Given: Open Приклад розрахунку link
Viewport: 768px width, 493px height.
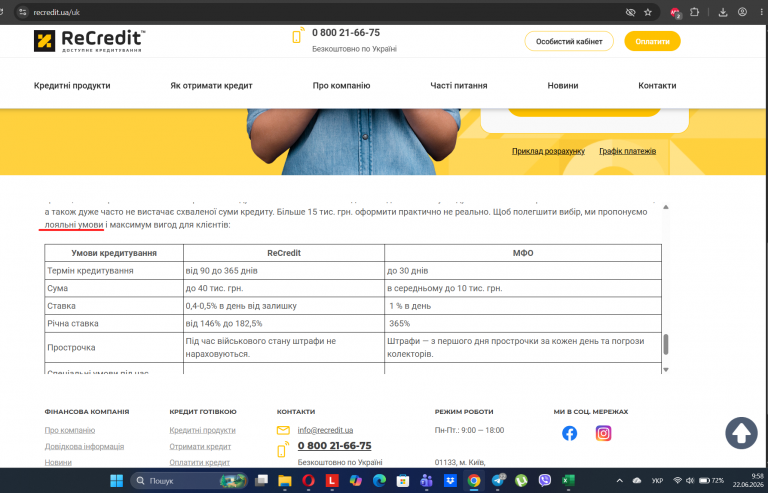Looking at the screenshot, I should pyautogui.click(x=549, y=151).
